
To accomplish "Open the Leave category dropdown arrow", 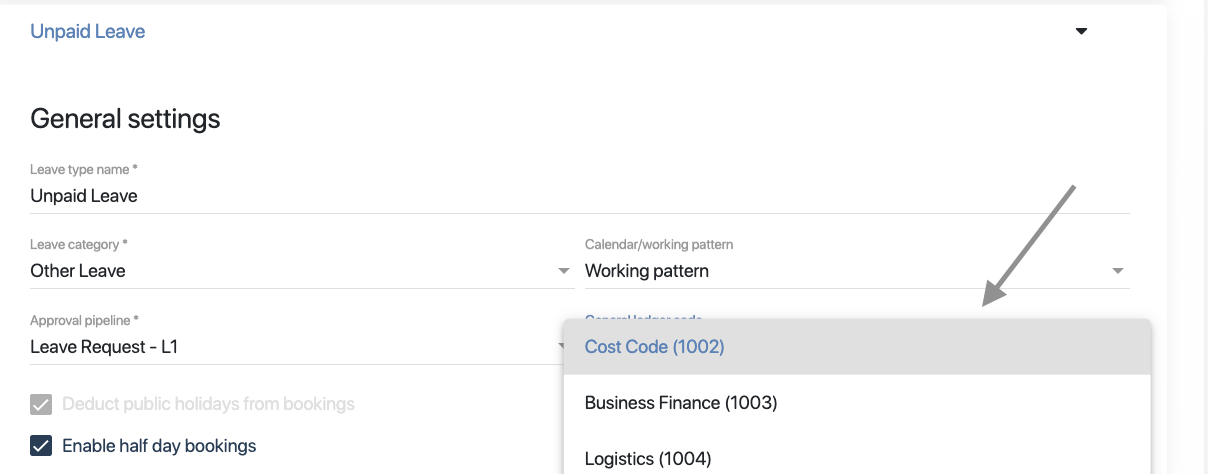I will click(564, 271).
